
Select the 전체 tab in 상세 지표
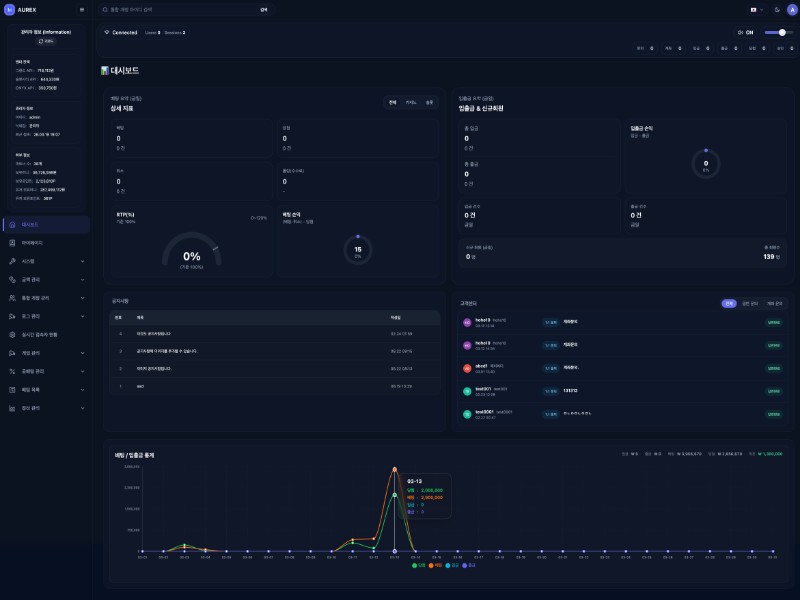393,102
